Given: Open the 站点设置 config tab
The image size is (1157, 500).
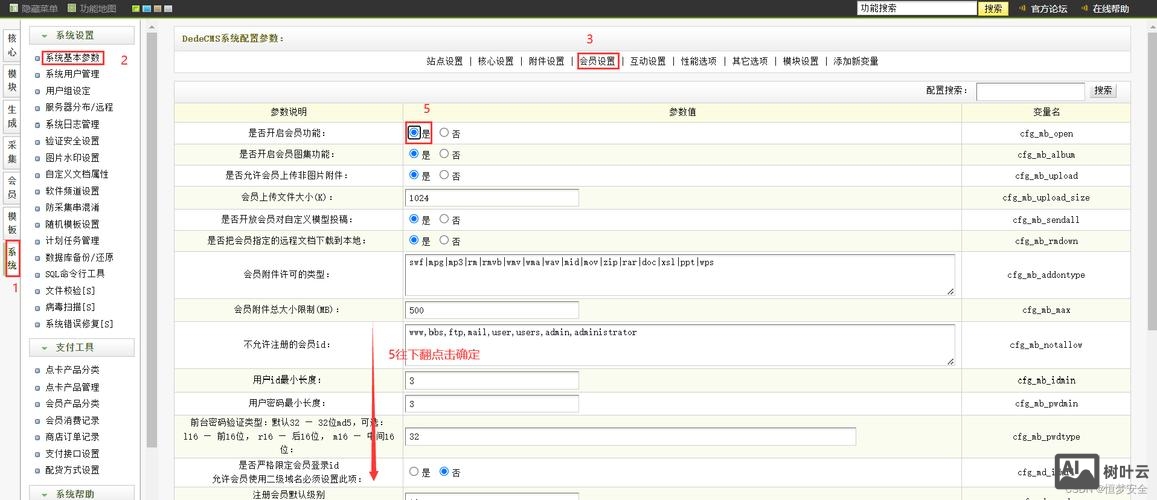Looking at the screenshot, I should pos(444,61).
